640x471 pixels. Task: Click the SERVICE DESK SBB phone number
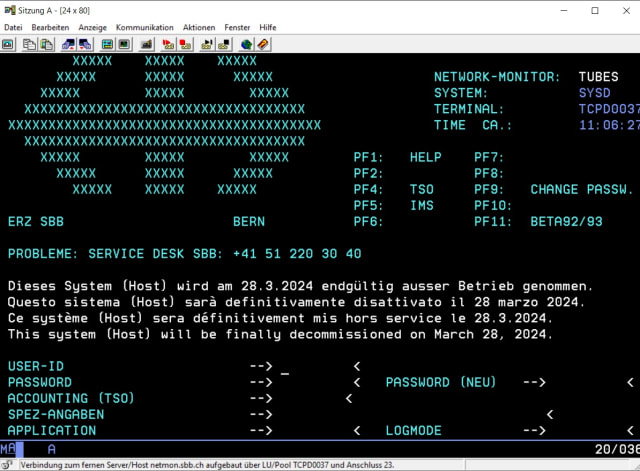[x=297, y=254]
